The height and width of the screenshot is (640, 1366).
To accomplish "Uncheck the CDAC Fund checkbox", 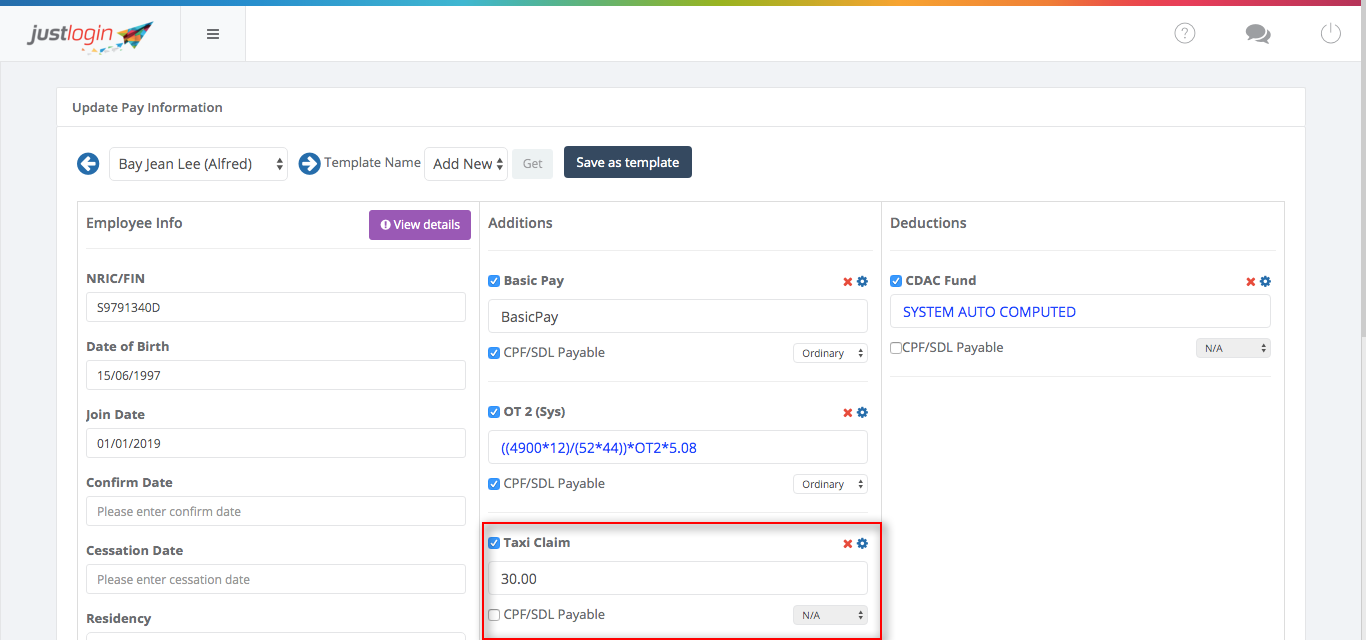I will pyautogui.click(x=896, y=281).
